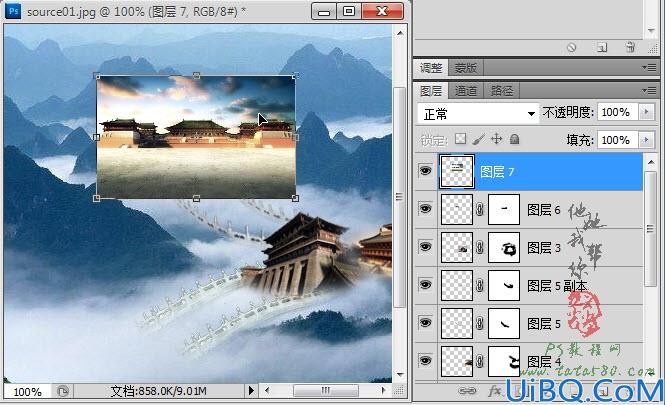This screenshot has width=665, height=405.
Task: Click the lock transparent pixels icon
Action: (460, 139)
